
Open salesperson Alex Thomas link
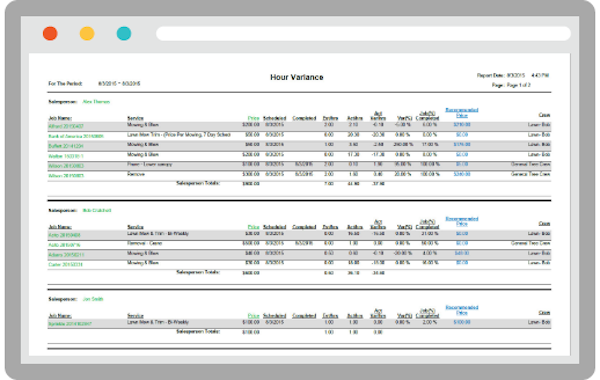[96, 102]
